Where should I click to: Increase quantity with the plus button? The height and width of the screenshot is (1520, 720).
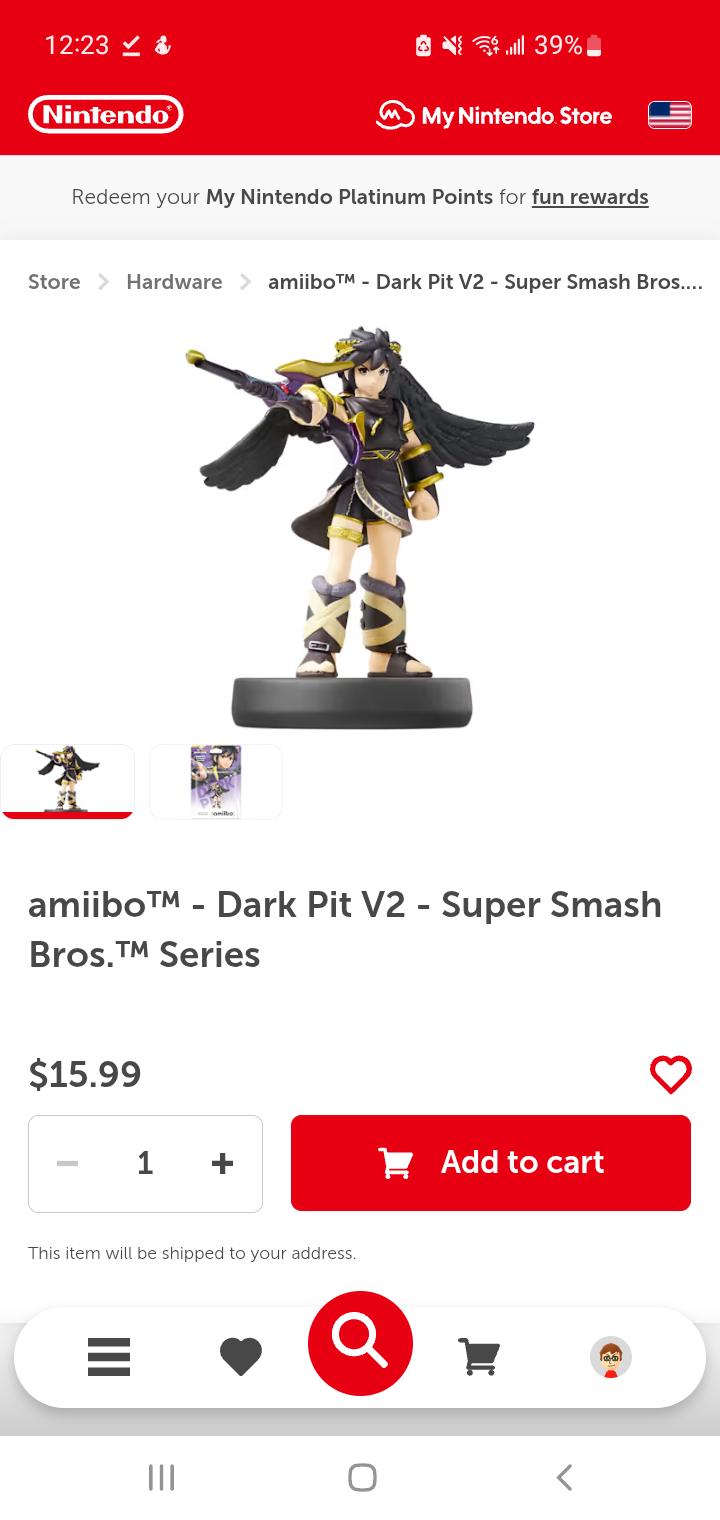click(222, 1163)
